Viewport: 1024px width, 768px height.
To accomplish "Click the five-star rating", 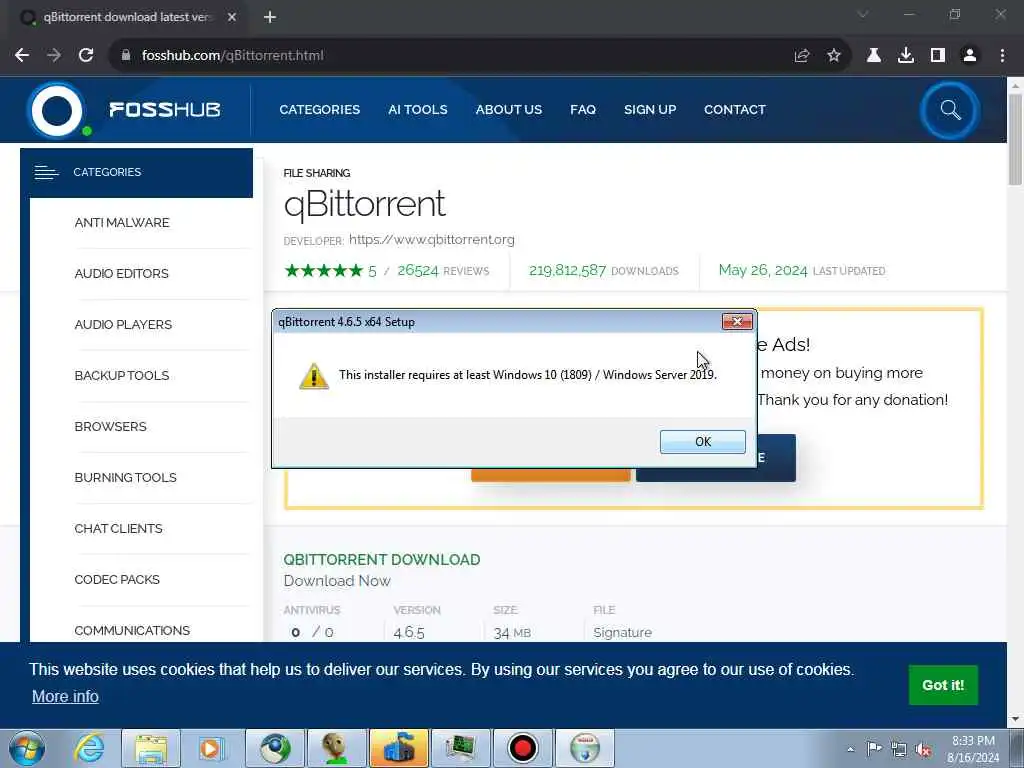I will pyautogui.click(x=323, y=270).
